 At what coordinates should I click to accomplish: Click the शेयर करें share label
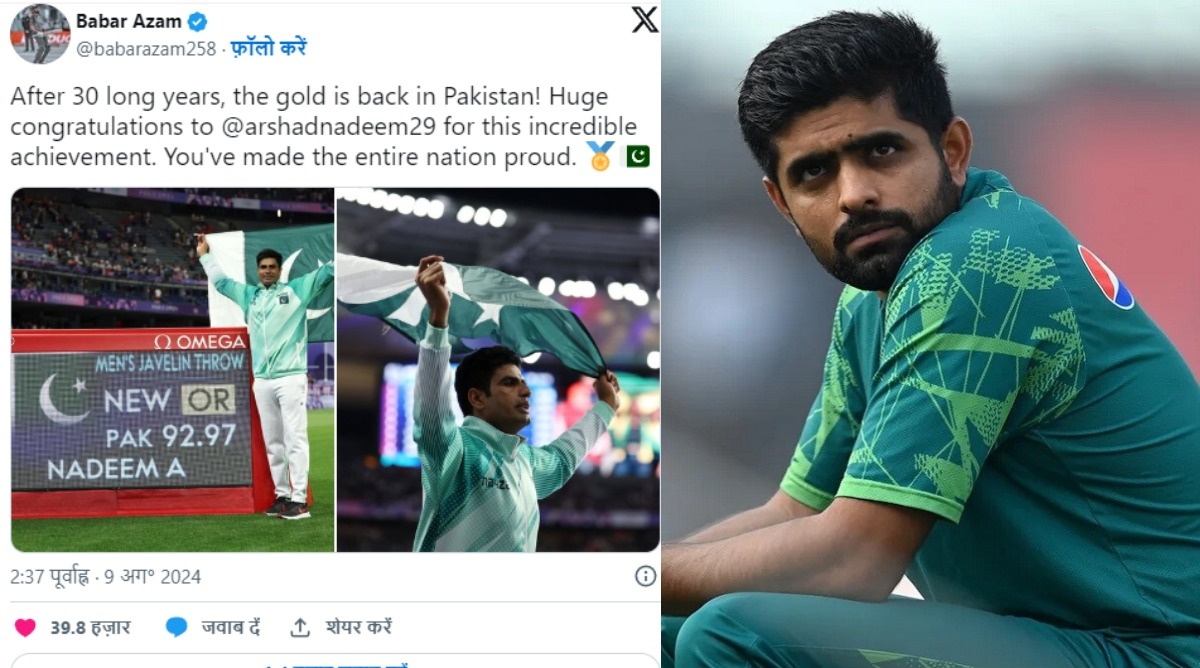[x=358, y=627]
